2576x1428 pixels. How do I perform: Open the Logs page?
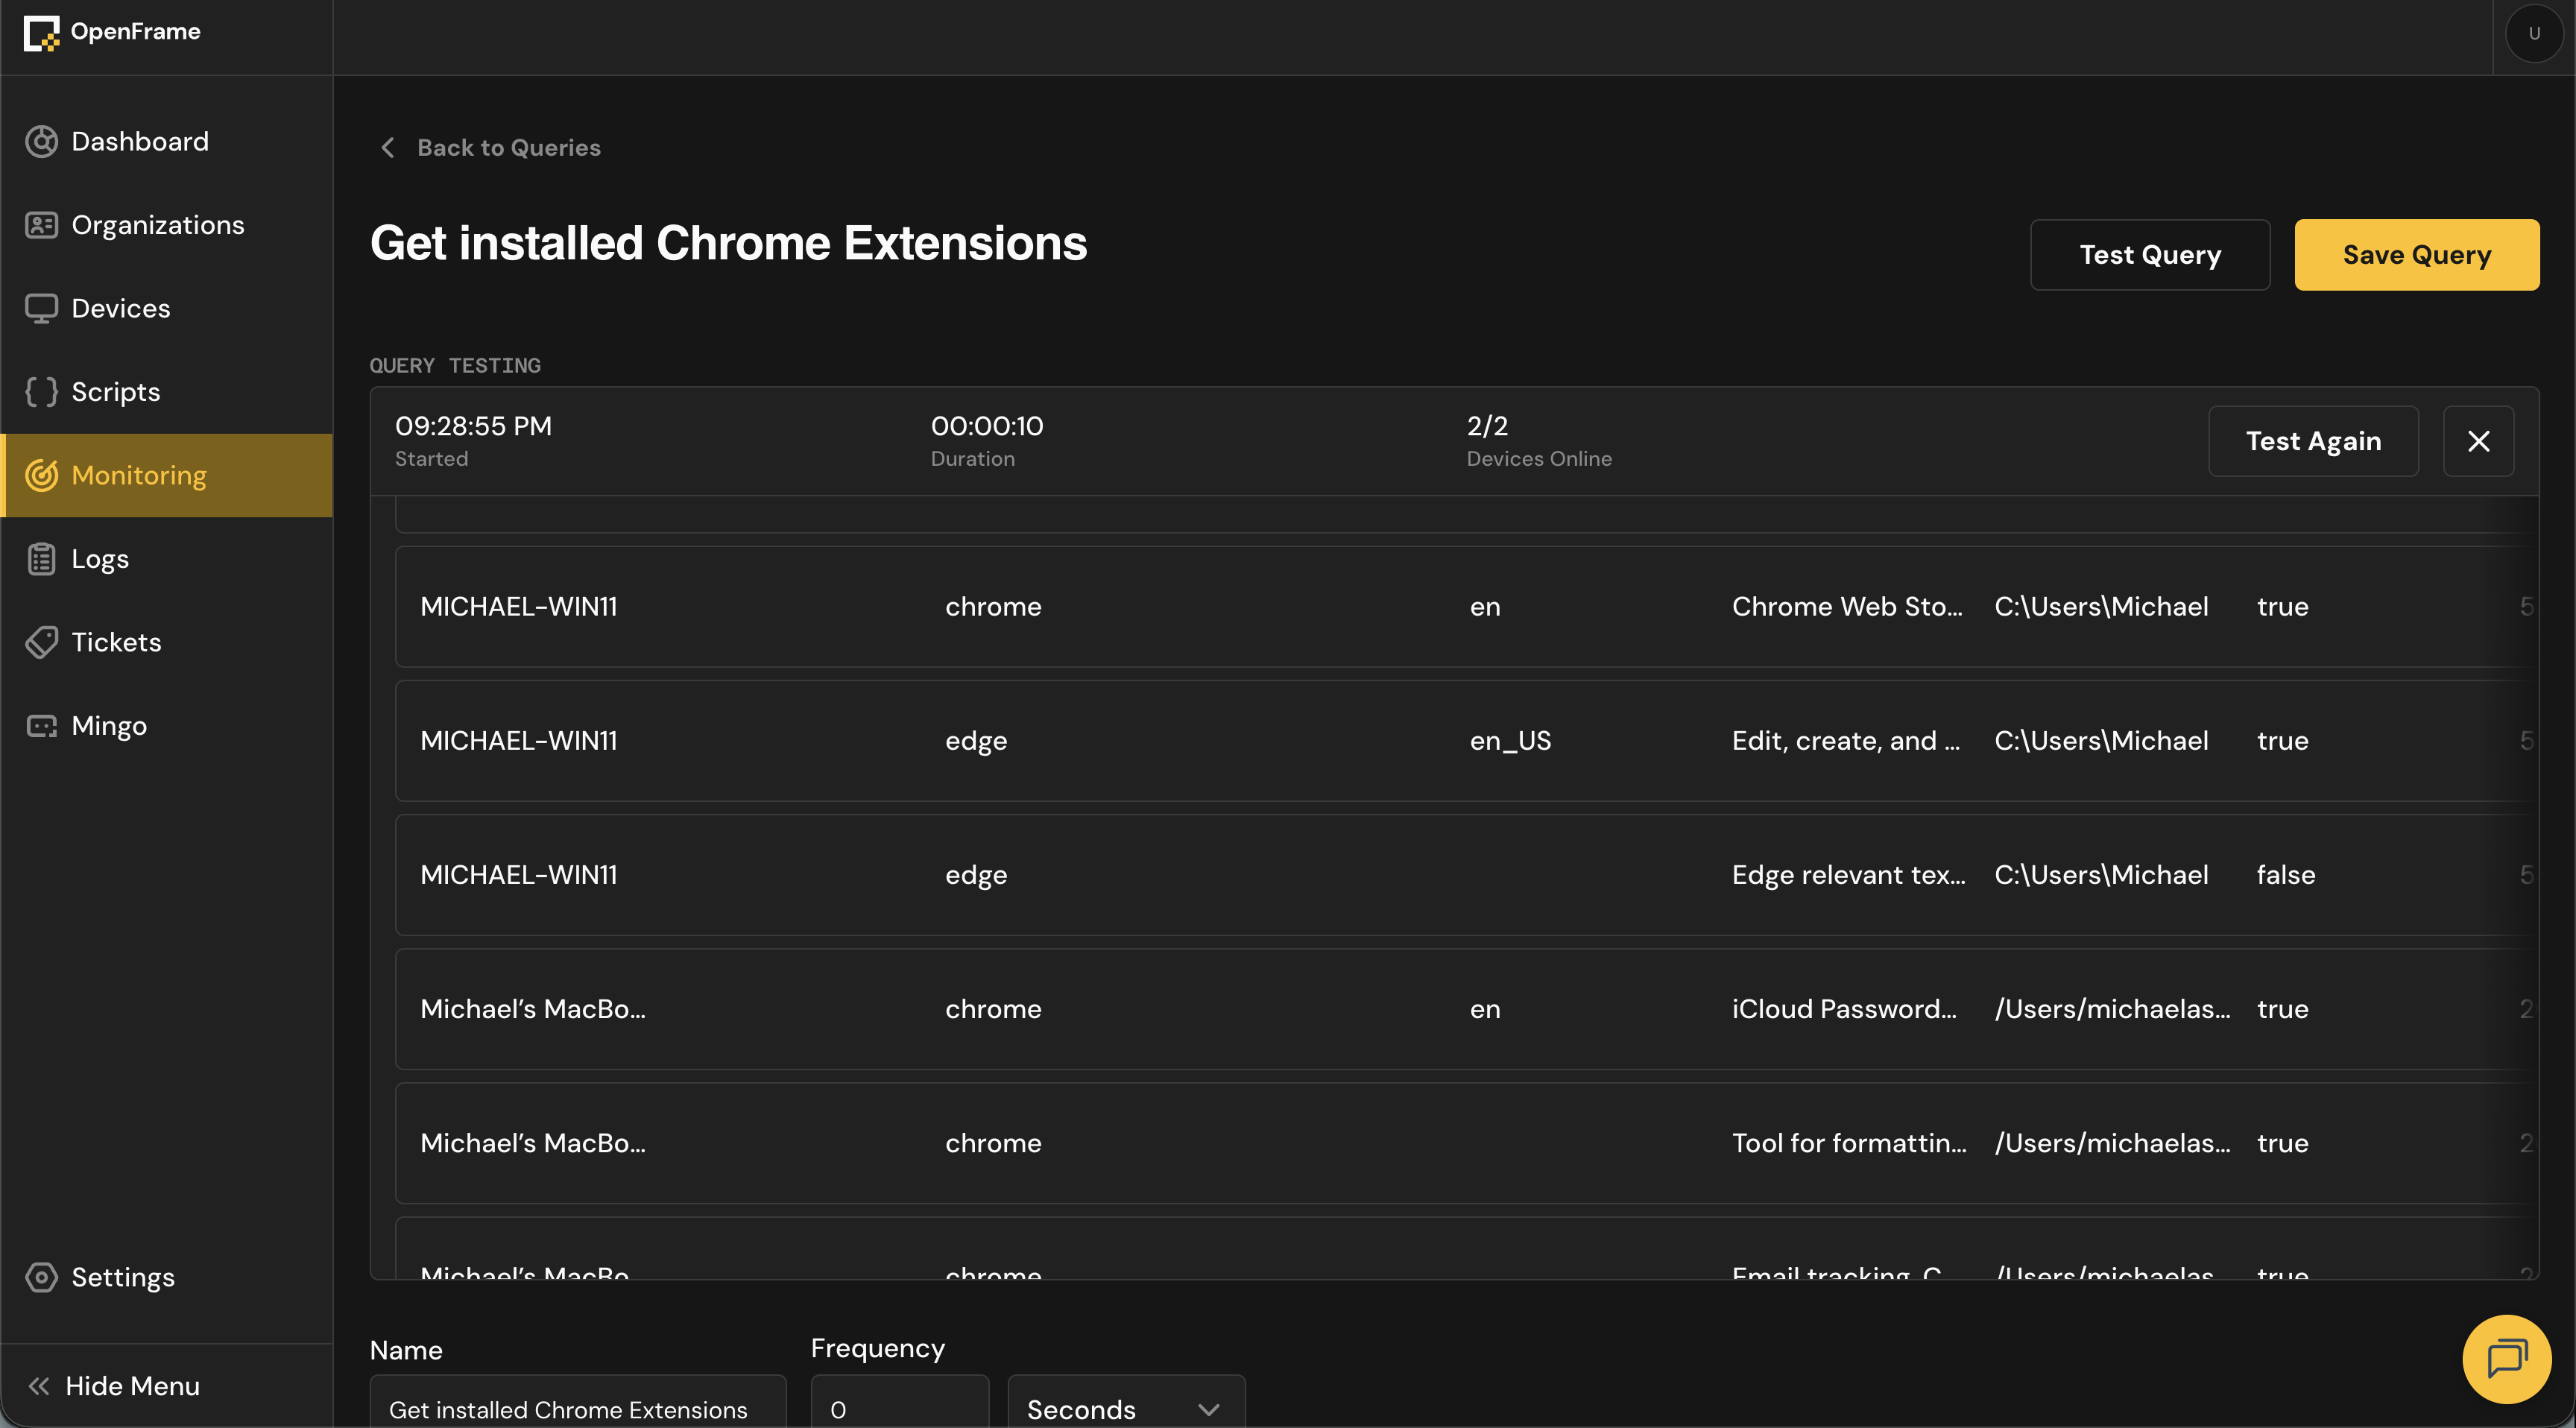pos(166,559)
